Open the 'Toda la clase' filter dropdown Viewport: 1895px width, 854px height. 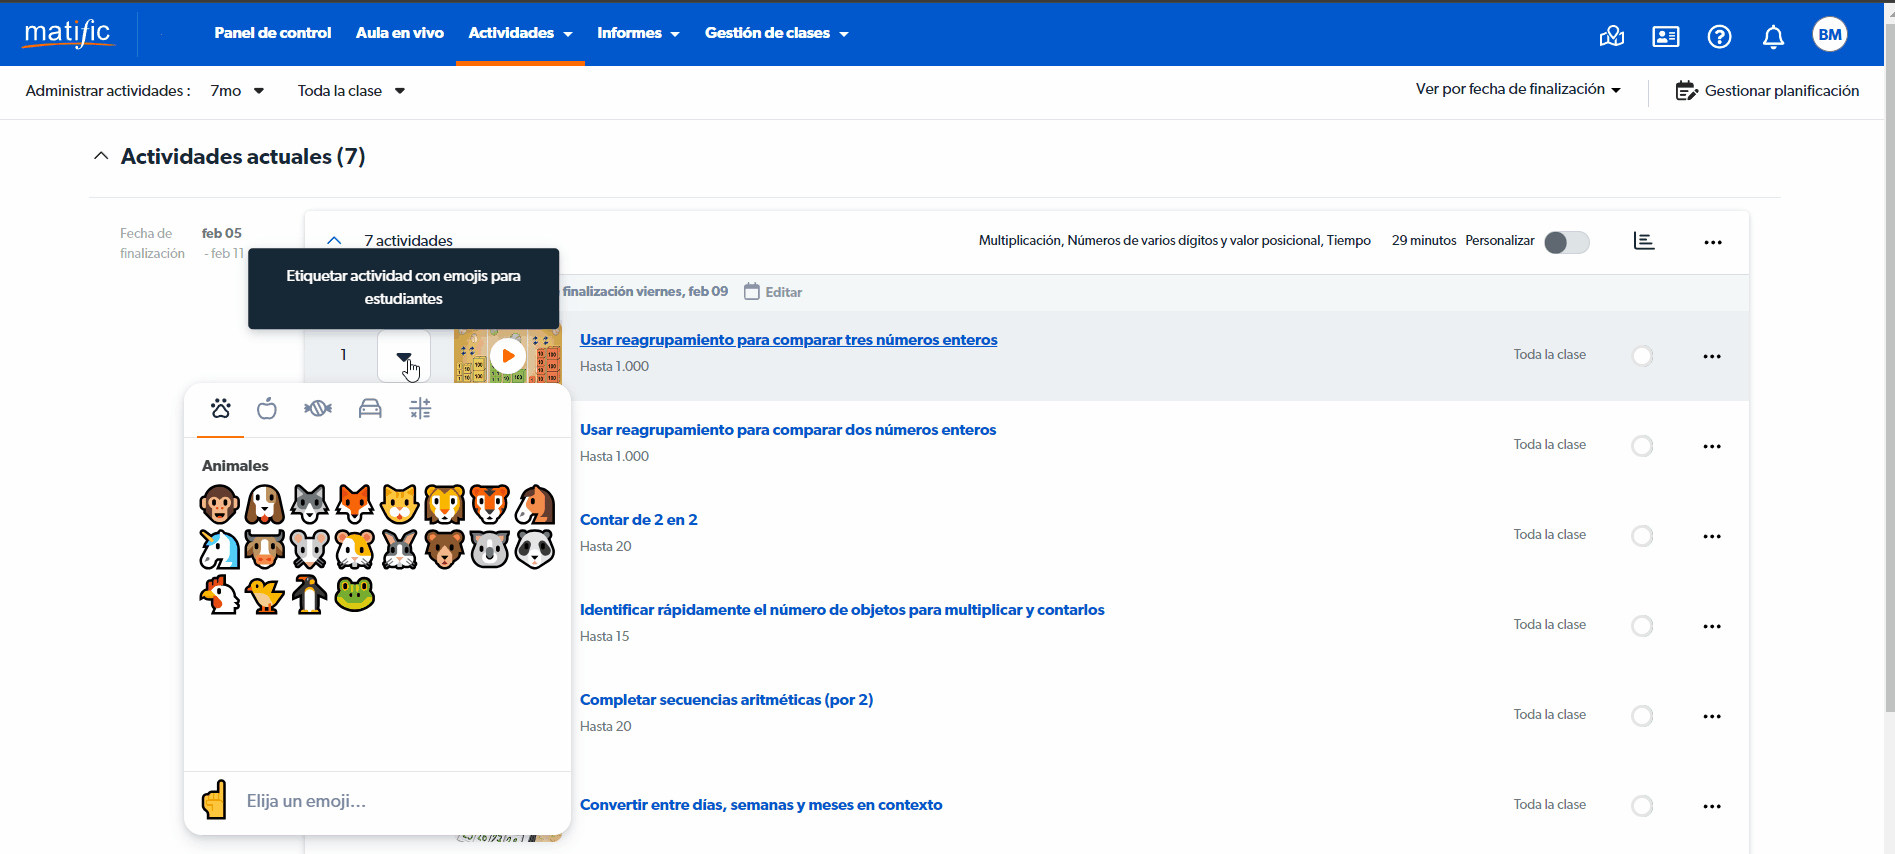point(351,91)
